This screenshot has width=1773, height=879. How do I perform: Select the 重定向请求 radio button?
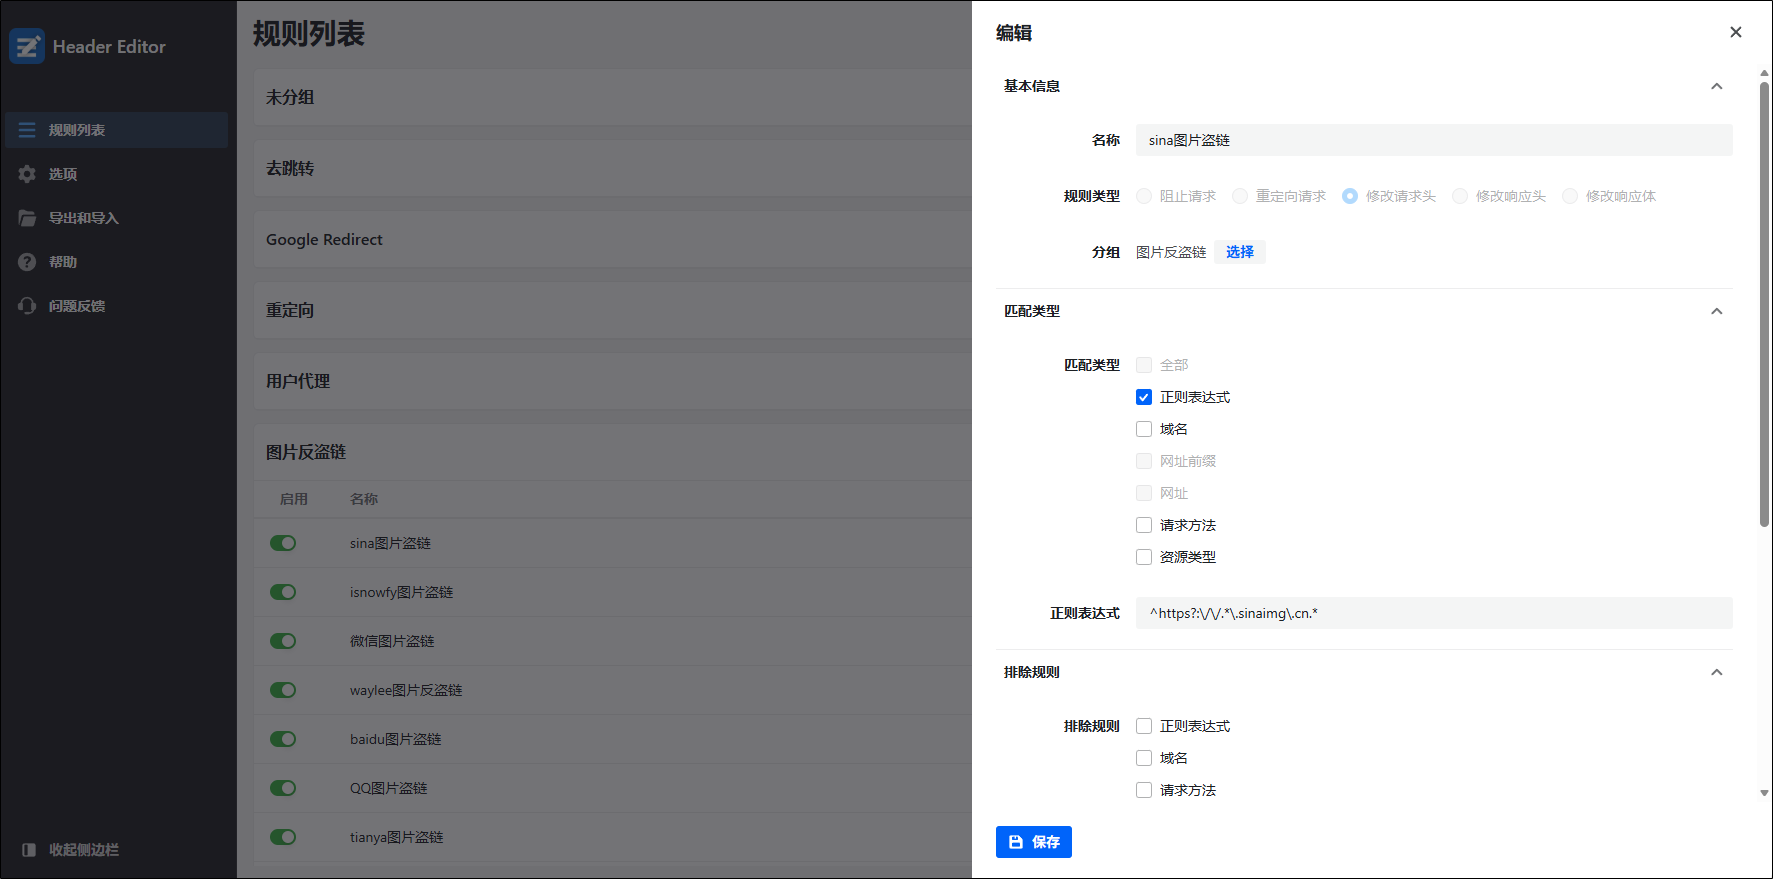tap(1240, 196)
